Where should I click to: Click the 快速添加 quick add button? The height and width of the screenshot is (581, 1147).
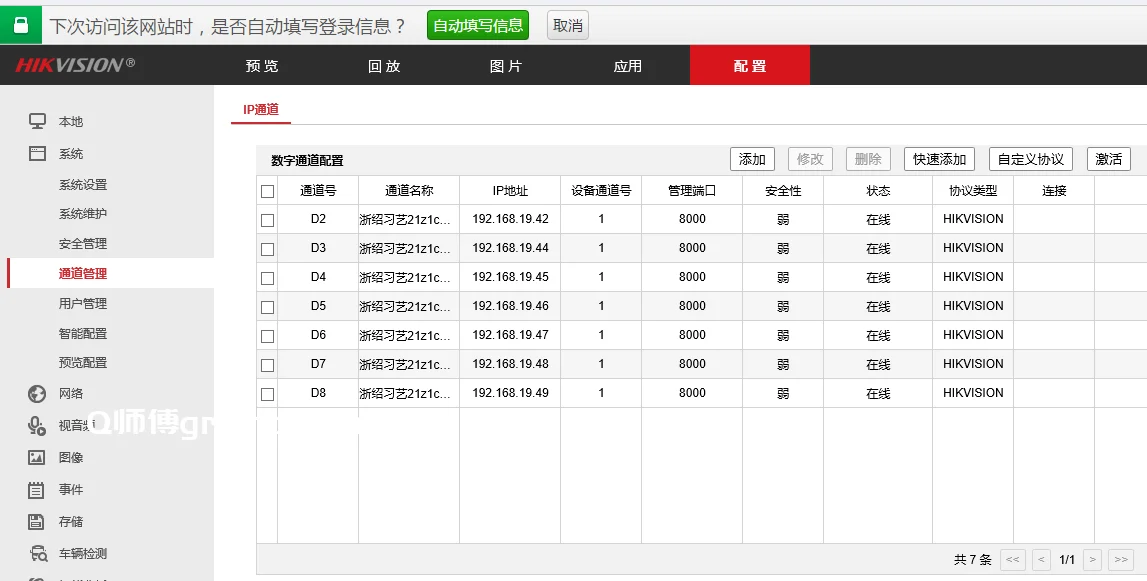(939, 159)
